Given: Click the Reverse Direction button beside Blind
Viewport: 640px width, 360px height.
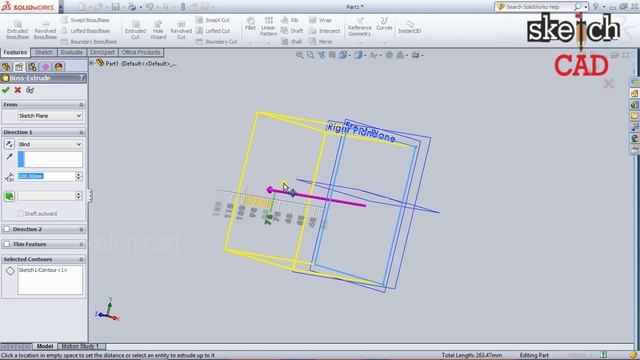Looking at the screenshot, I should (9, 144).
